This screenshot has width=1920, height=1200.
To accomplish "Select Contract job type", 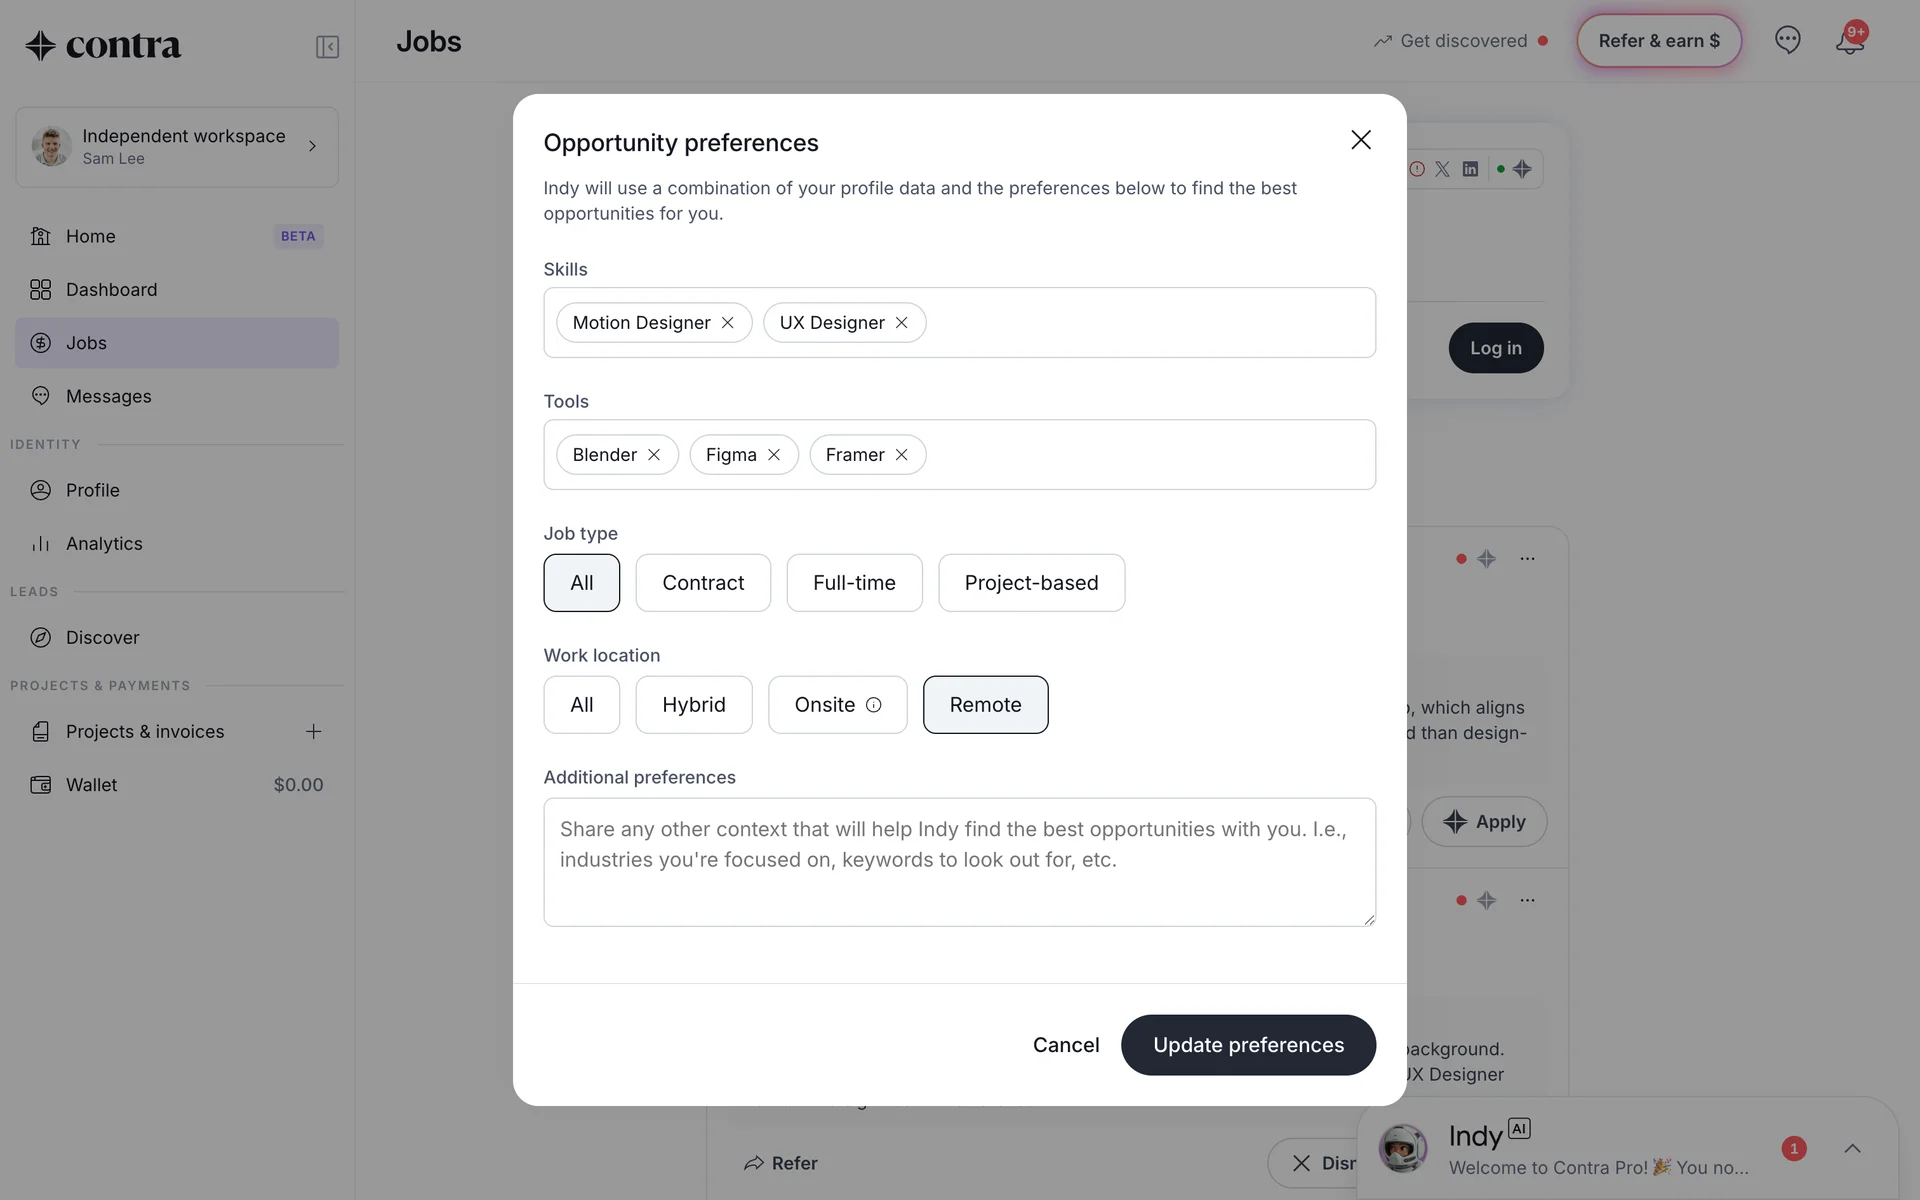I will point(703,583).
